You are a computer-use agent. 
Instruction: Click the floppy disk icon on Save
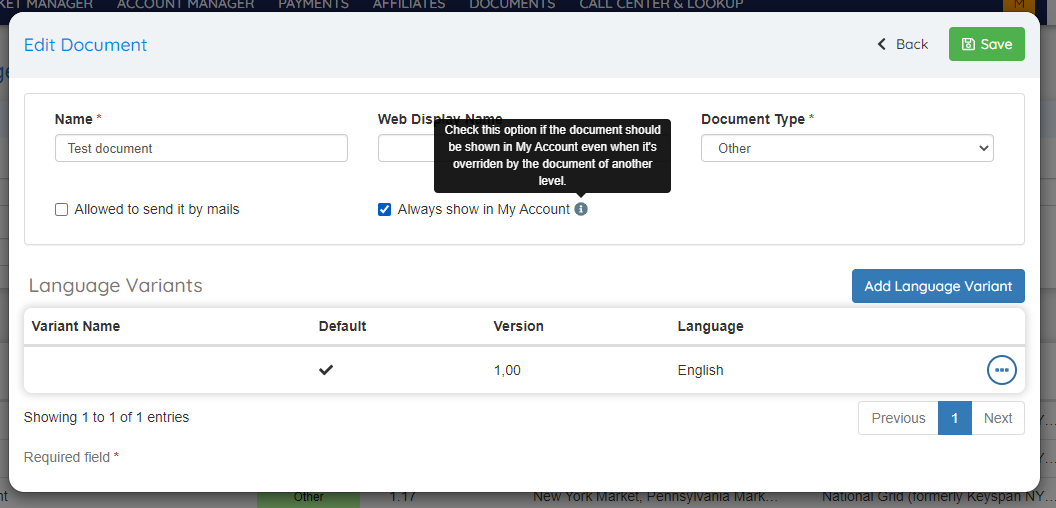click(x=968, y=44)
